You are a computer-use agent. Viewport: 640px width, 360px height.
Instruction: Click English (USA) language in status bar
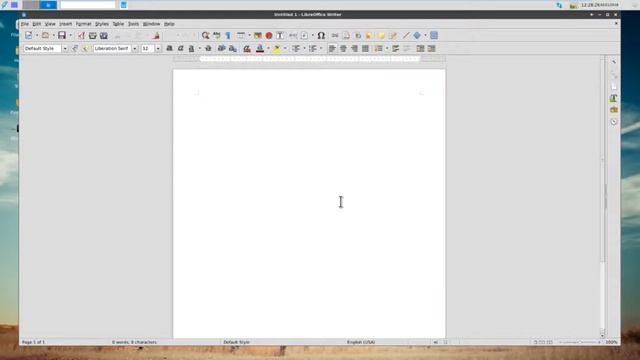tap(361, 342)
